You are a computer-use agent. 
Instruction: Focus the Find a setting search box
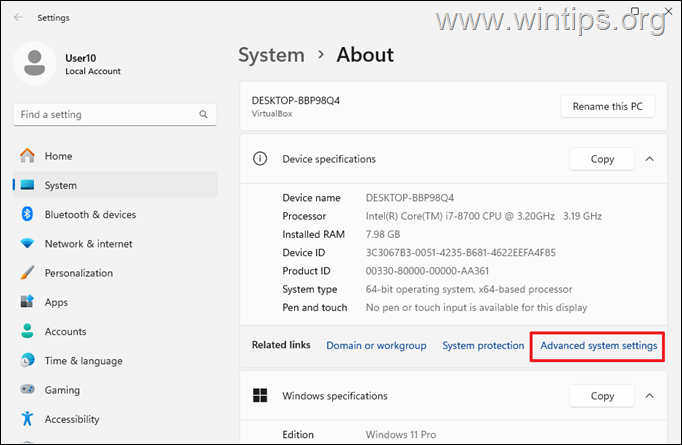pos(115,114)
